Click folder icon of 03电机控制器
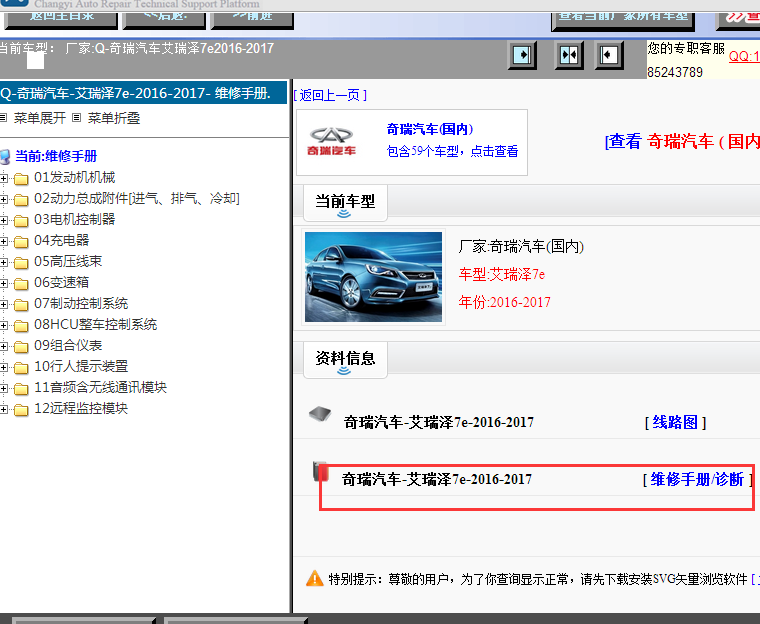This screenshot has height=624, width=760. [x=21, y=221]
